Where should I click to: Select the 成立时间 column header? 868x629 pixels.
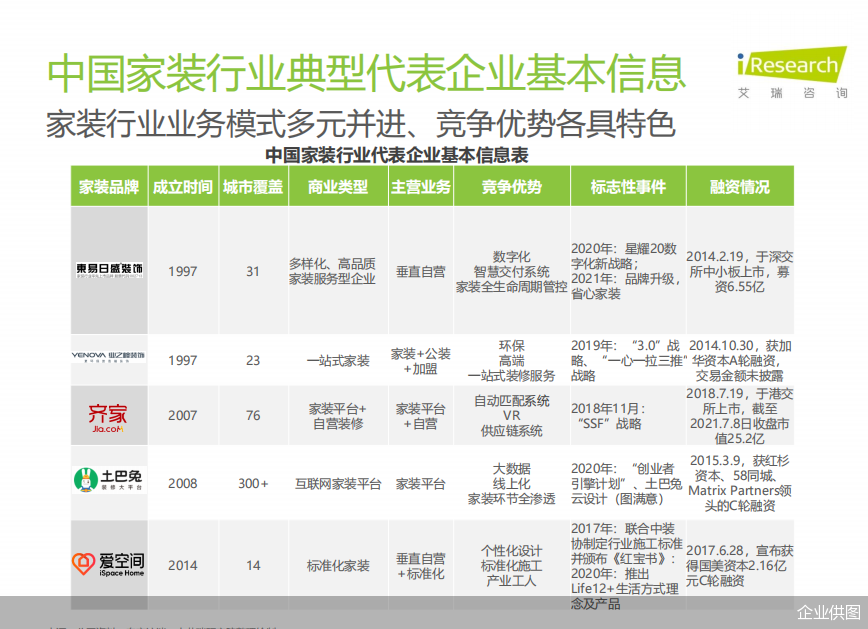(x=183, y=187)
